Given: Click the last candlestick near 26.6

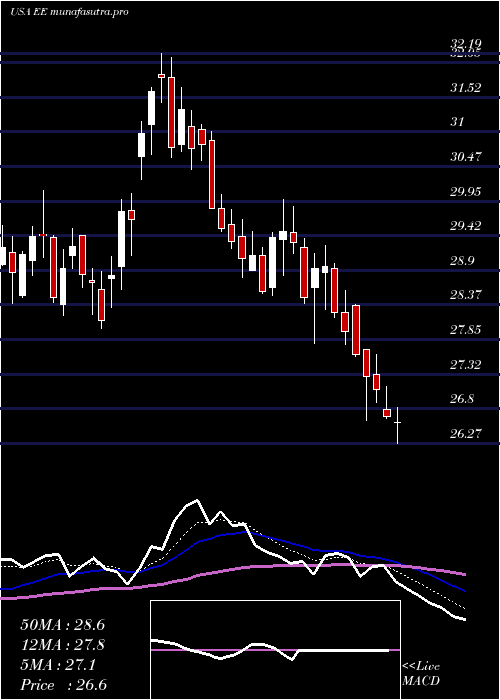Looking at the screenshot, I should (x=397, y=425).
